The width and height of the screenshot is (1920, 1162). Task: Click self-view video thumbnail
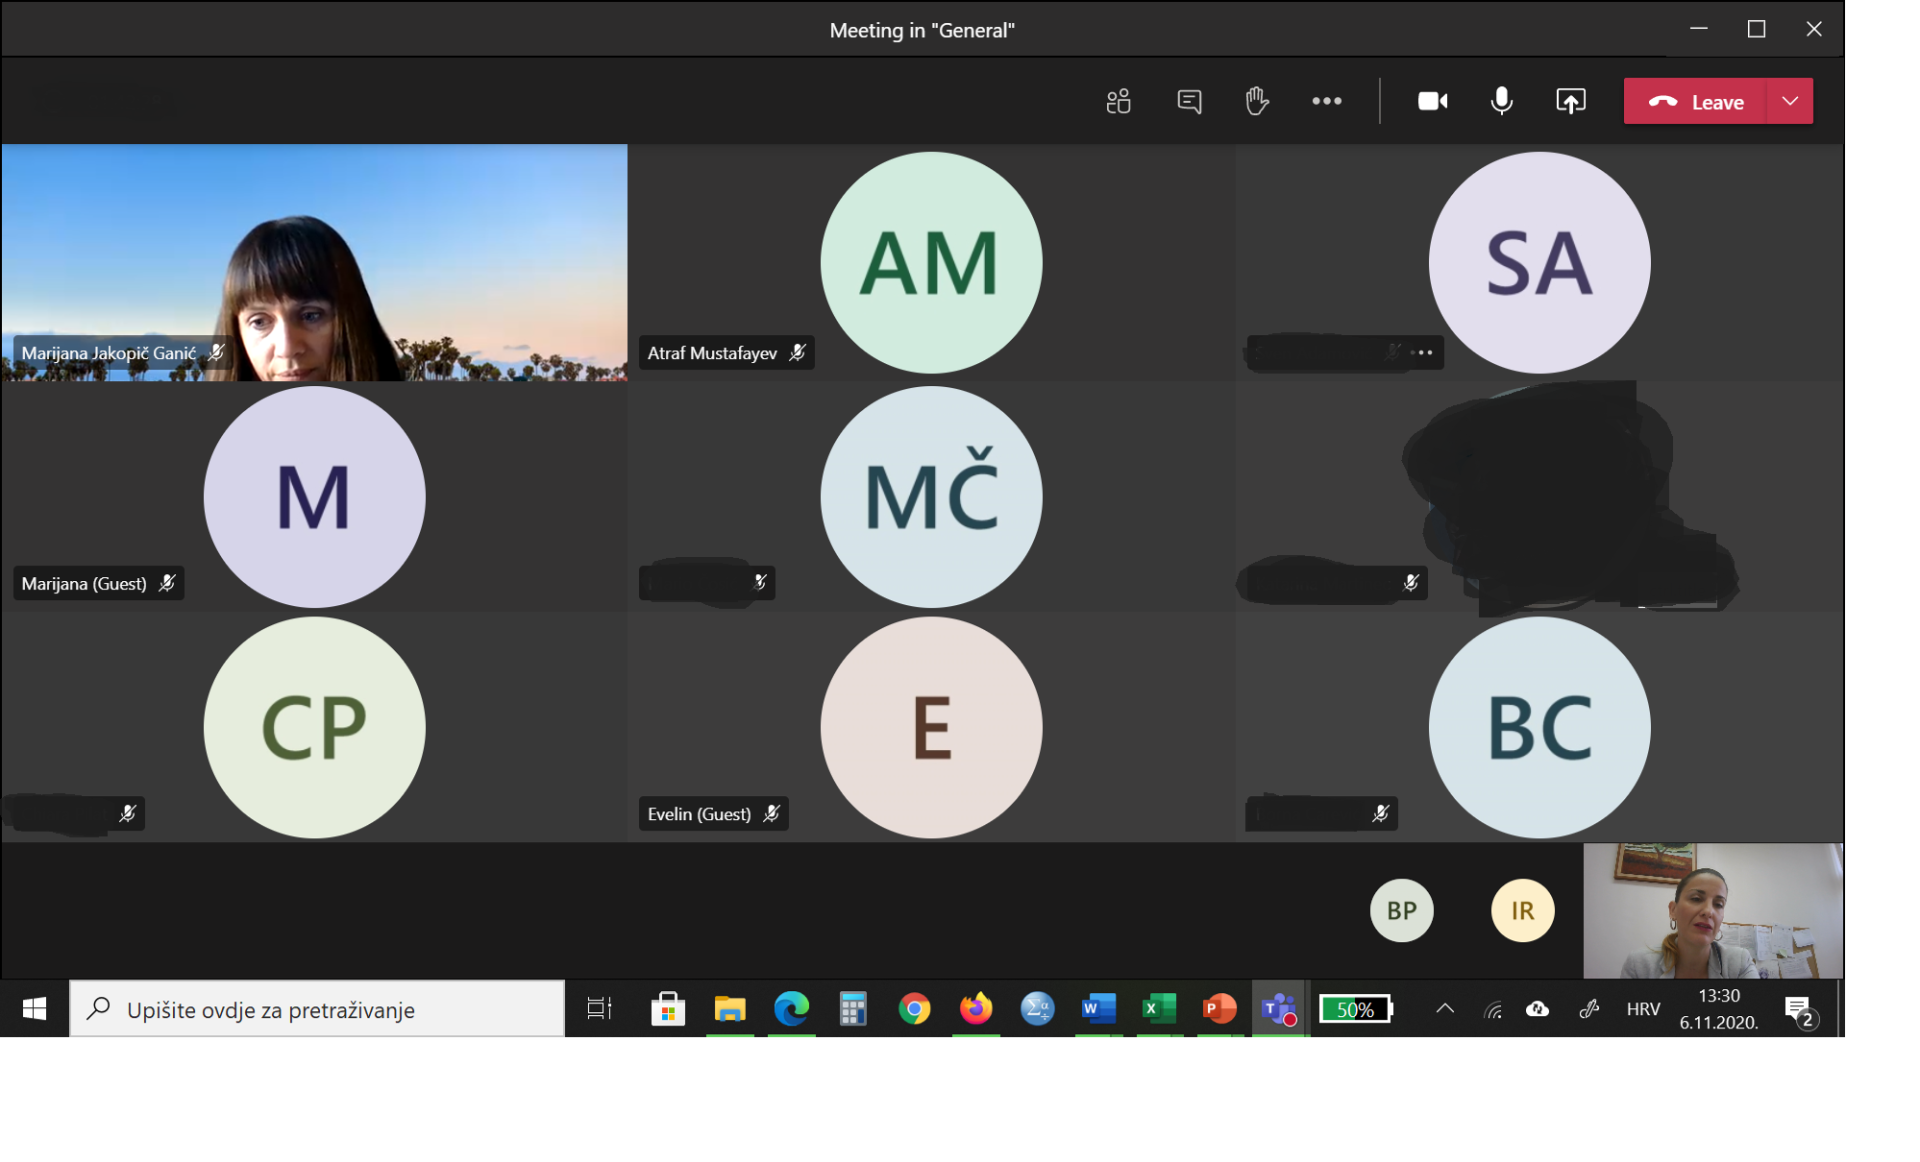(1712, 910)
